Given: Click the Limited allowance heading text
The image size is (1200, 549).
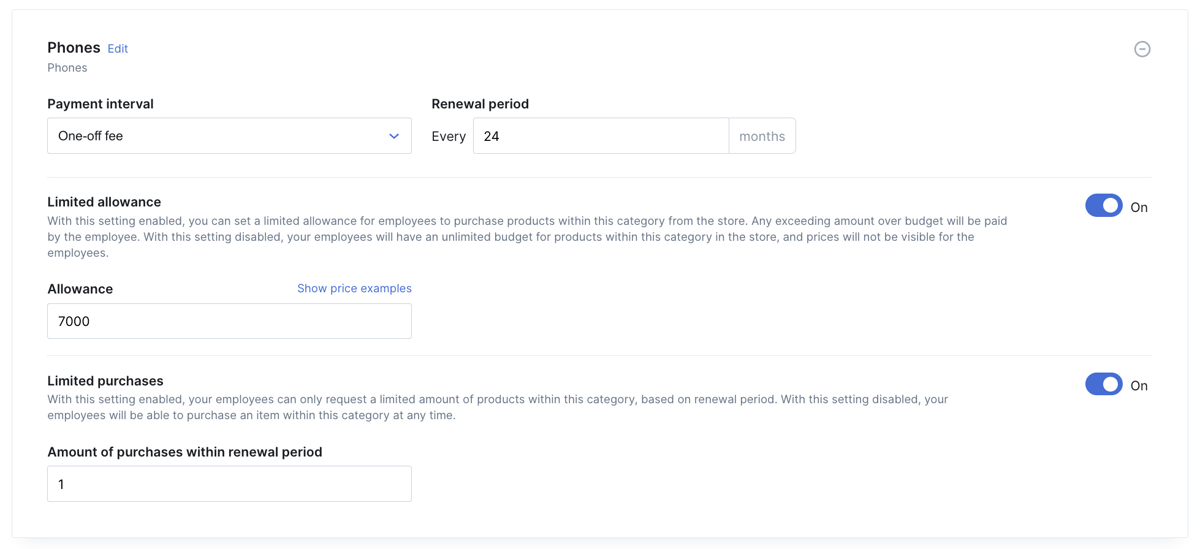Looking at the screenshot, I should pos(104,202).
